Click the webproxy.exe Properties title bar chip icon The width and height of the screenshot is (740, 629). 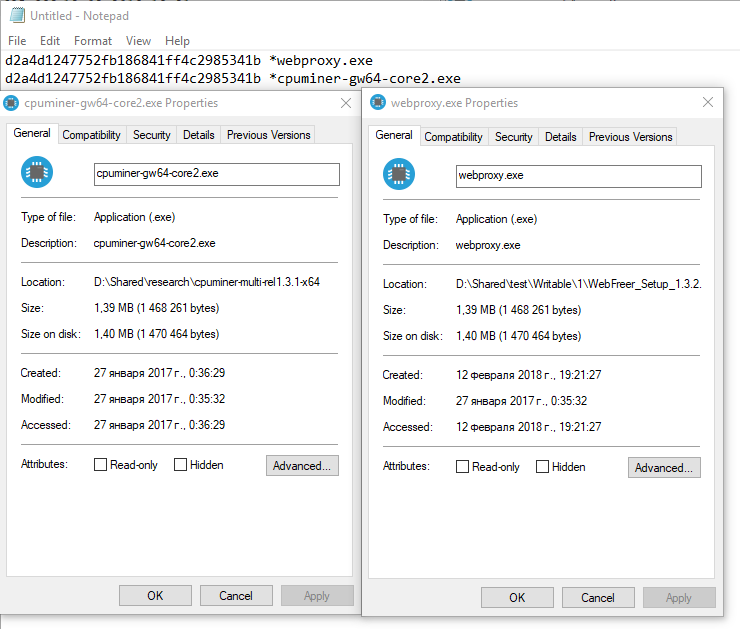tap(378, 102)
